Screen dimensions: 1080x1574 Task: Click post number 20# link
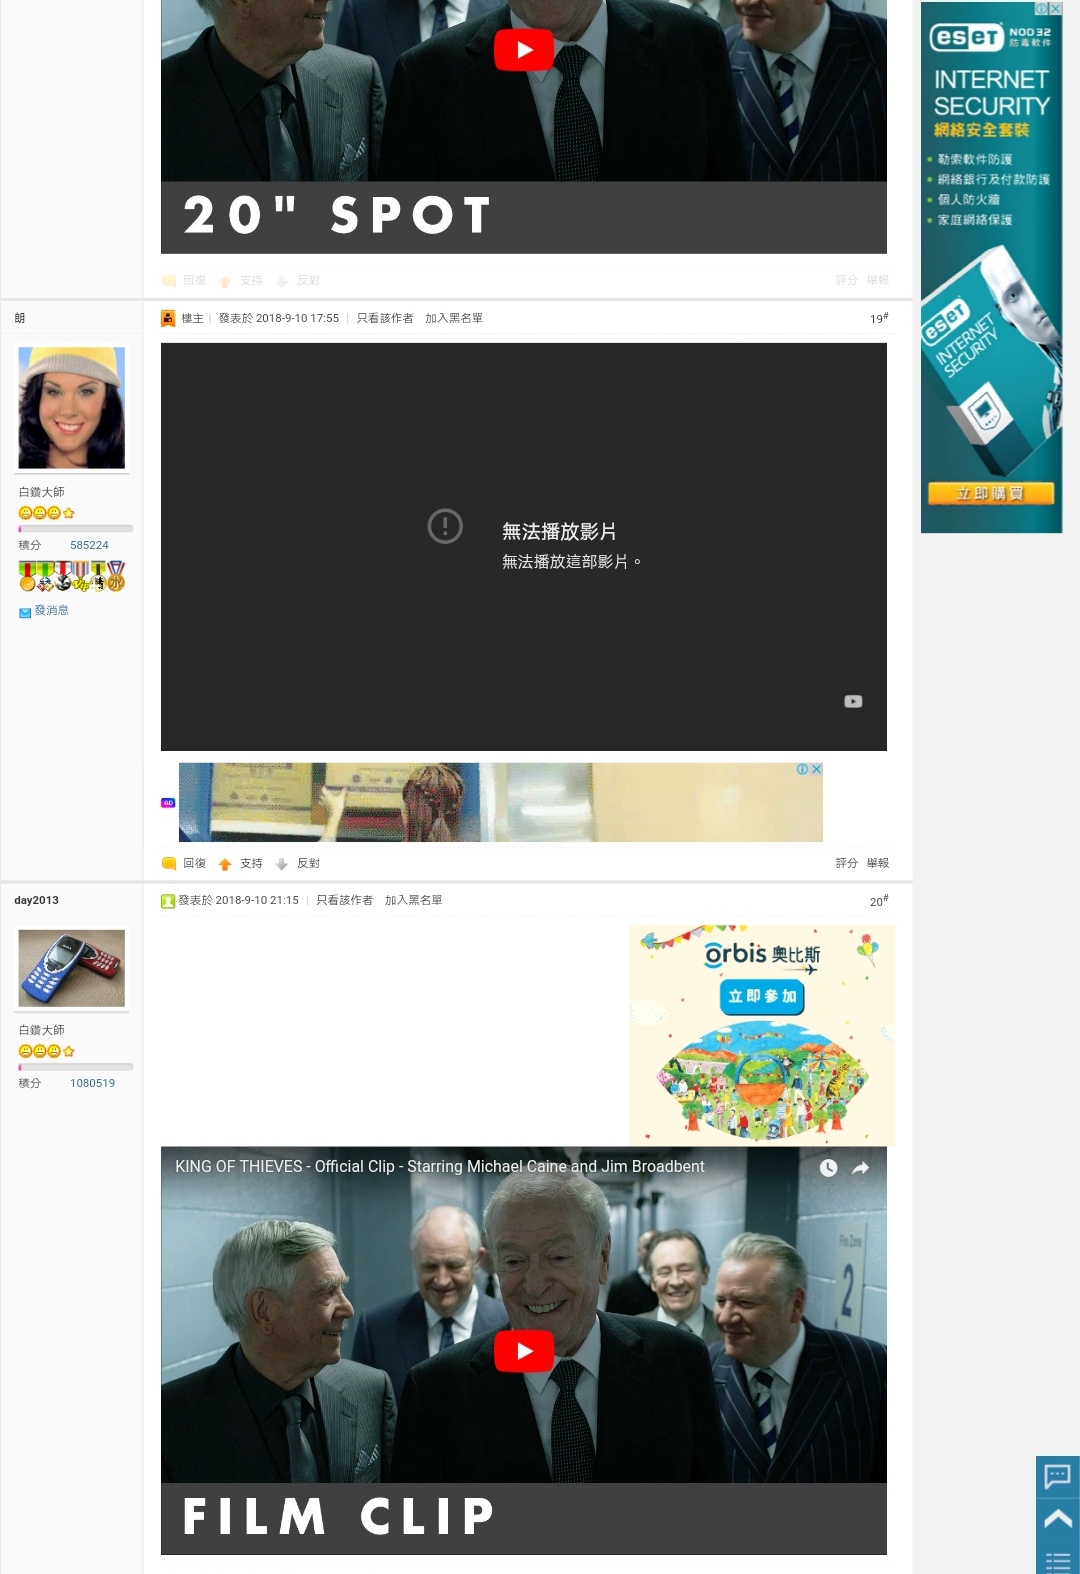tap(879, 901)
